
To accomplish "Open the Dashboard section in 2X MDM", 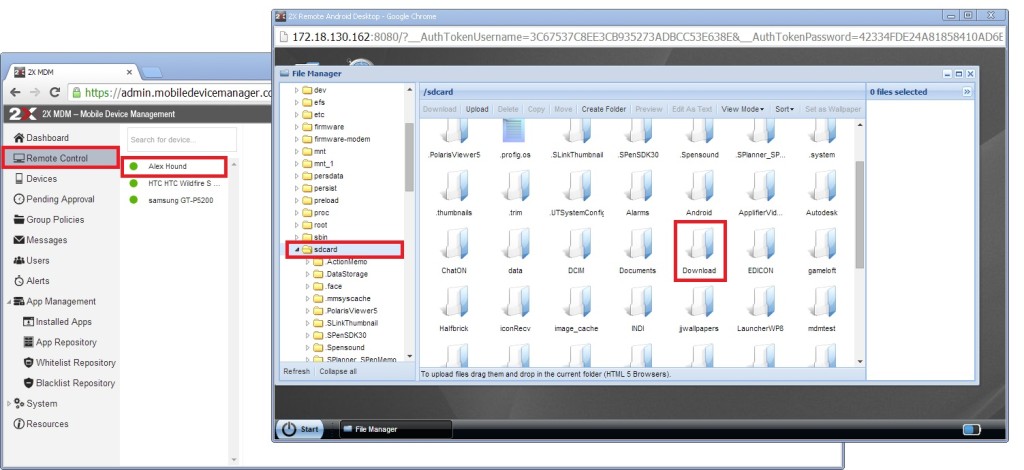I will click(41, 138).
